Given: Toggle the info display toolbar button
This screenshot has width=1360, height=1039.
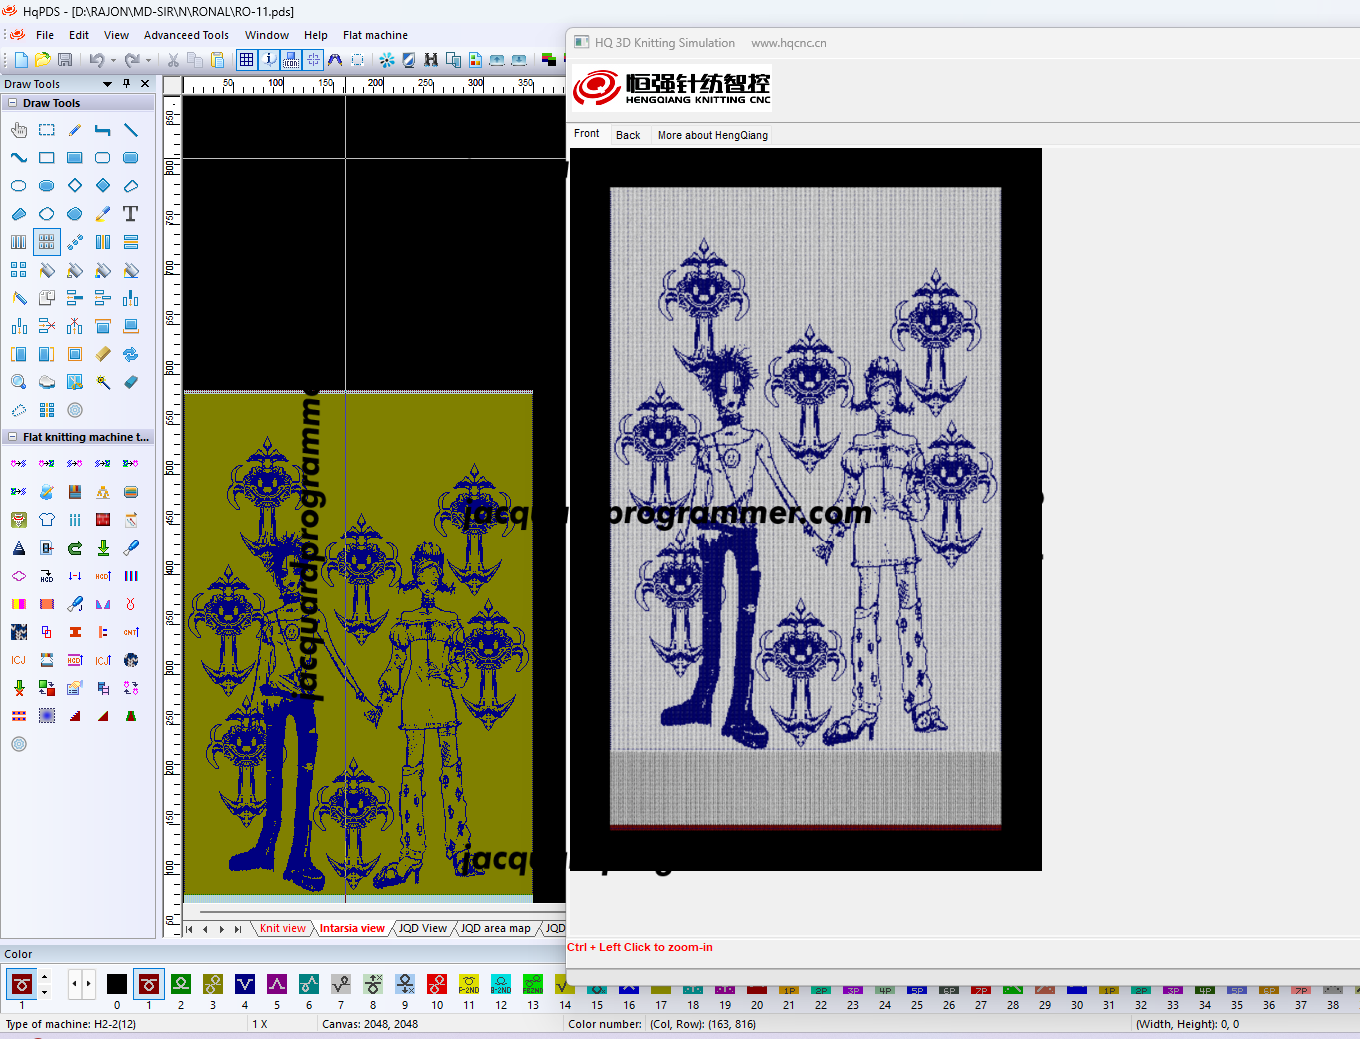Looking at the screenshot, I should click(269, 60).
